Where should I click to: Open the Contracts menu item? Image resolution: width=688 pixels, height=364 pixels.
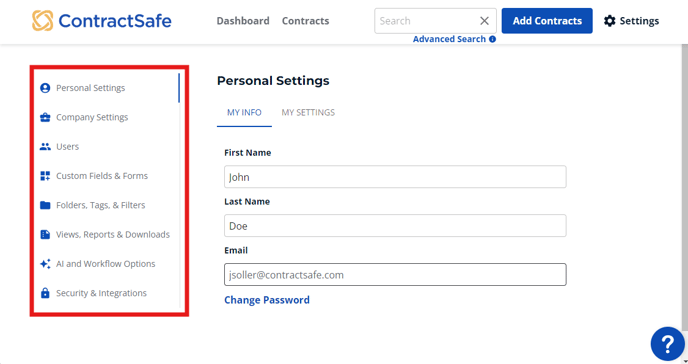click(x=305, y=21)
